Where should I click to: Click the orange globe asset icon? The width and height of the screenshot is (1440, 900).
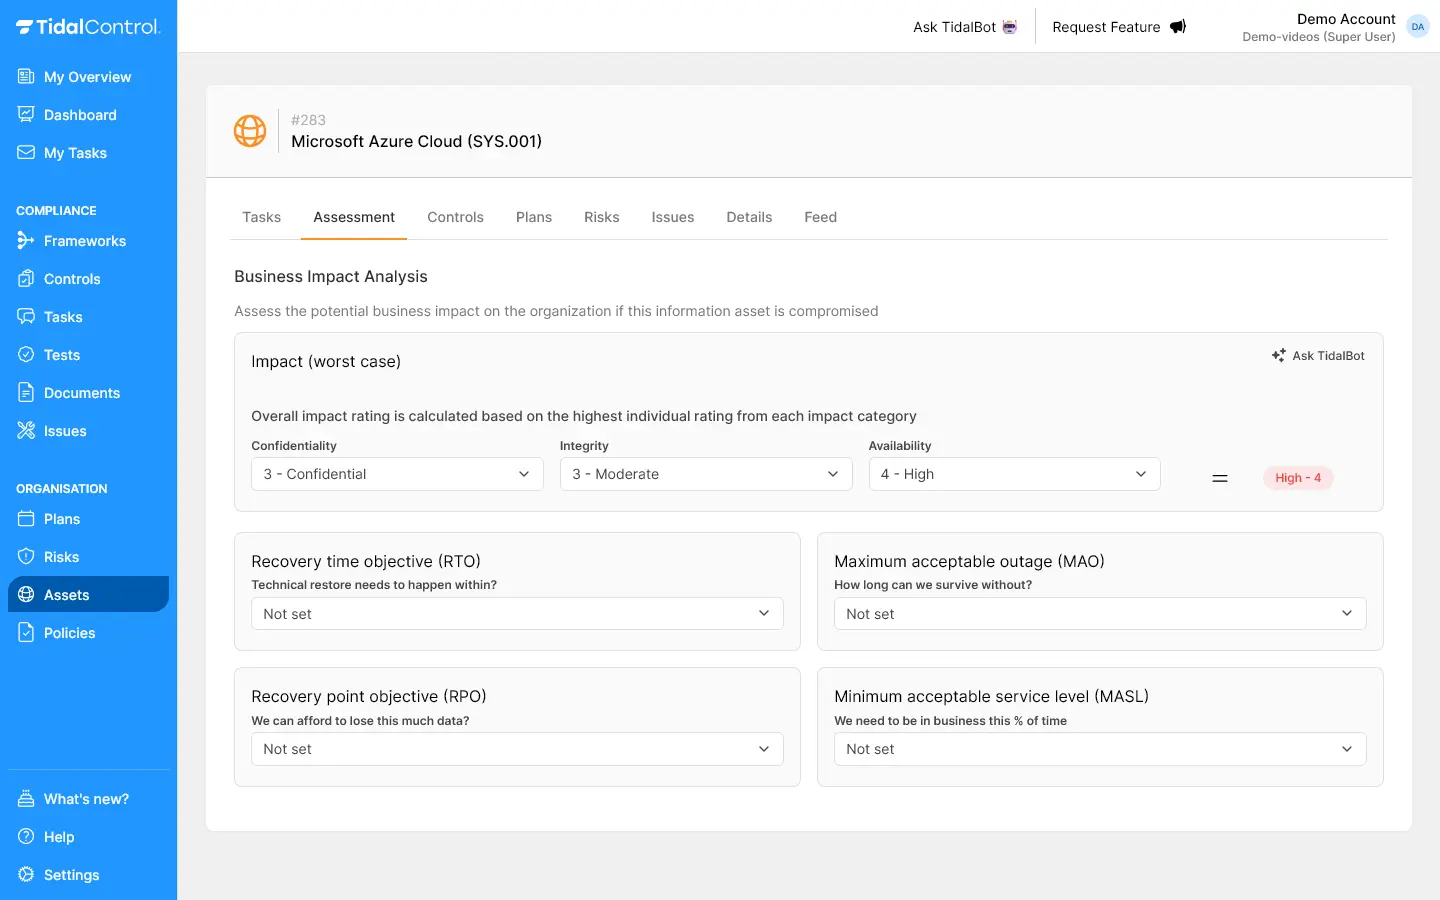(x=250, y=131)
